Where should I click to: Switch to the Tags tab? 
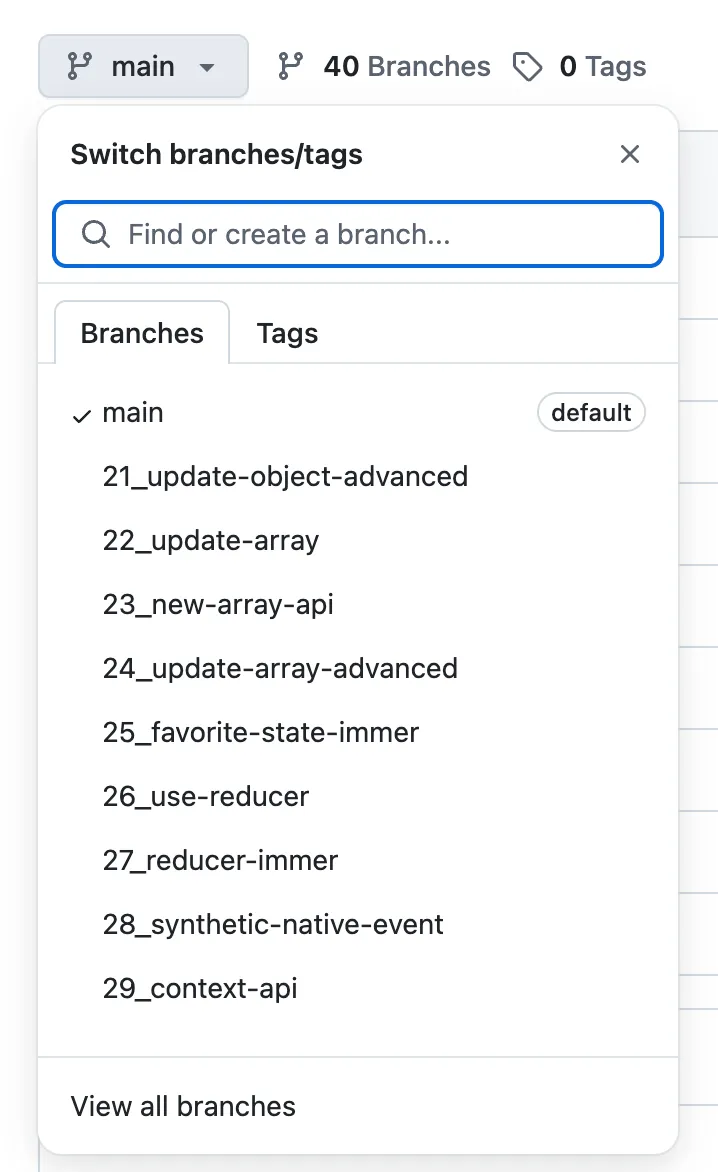pos(287,333)
